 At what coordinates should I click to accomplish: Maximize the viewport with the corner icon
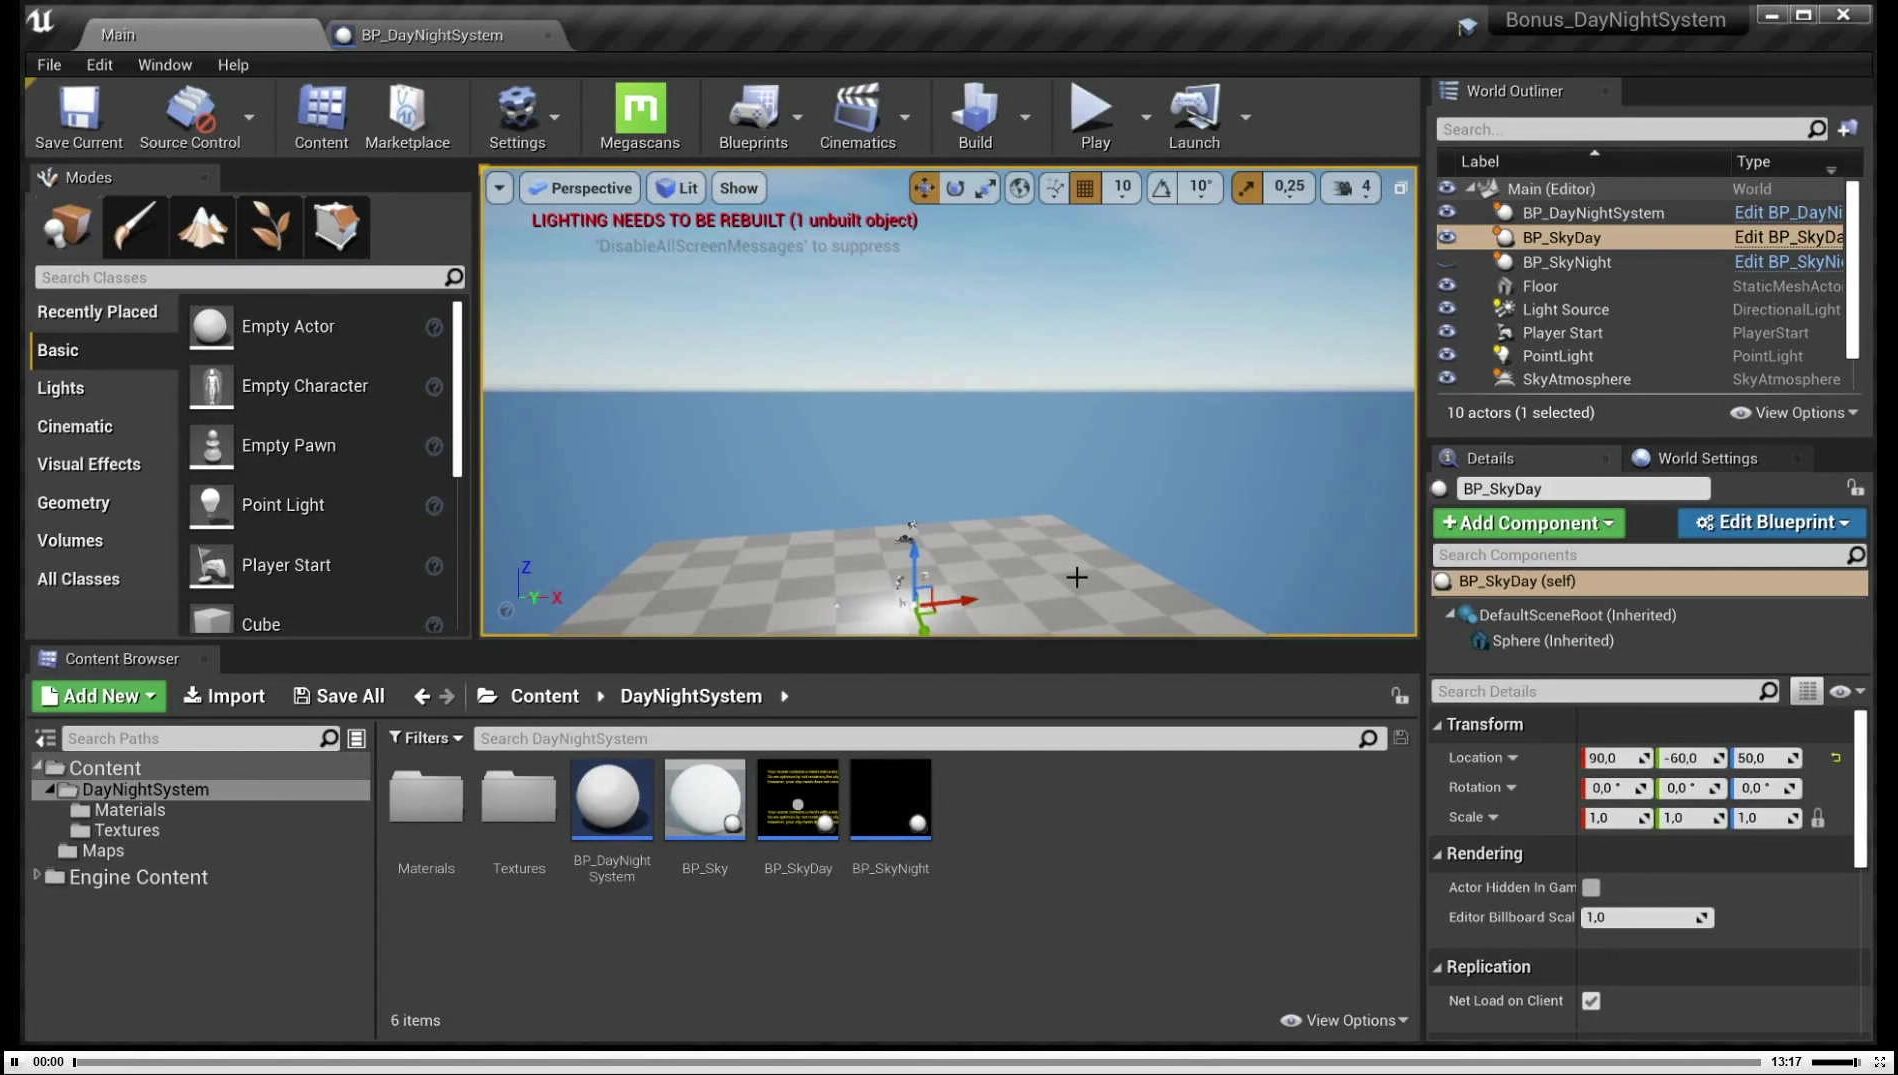pos(1400,188)
